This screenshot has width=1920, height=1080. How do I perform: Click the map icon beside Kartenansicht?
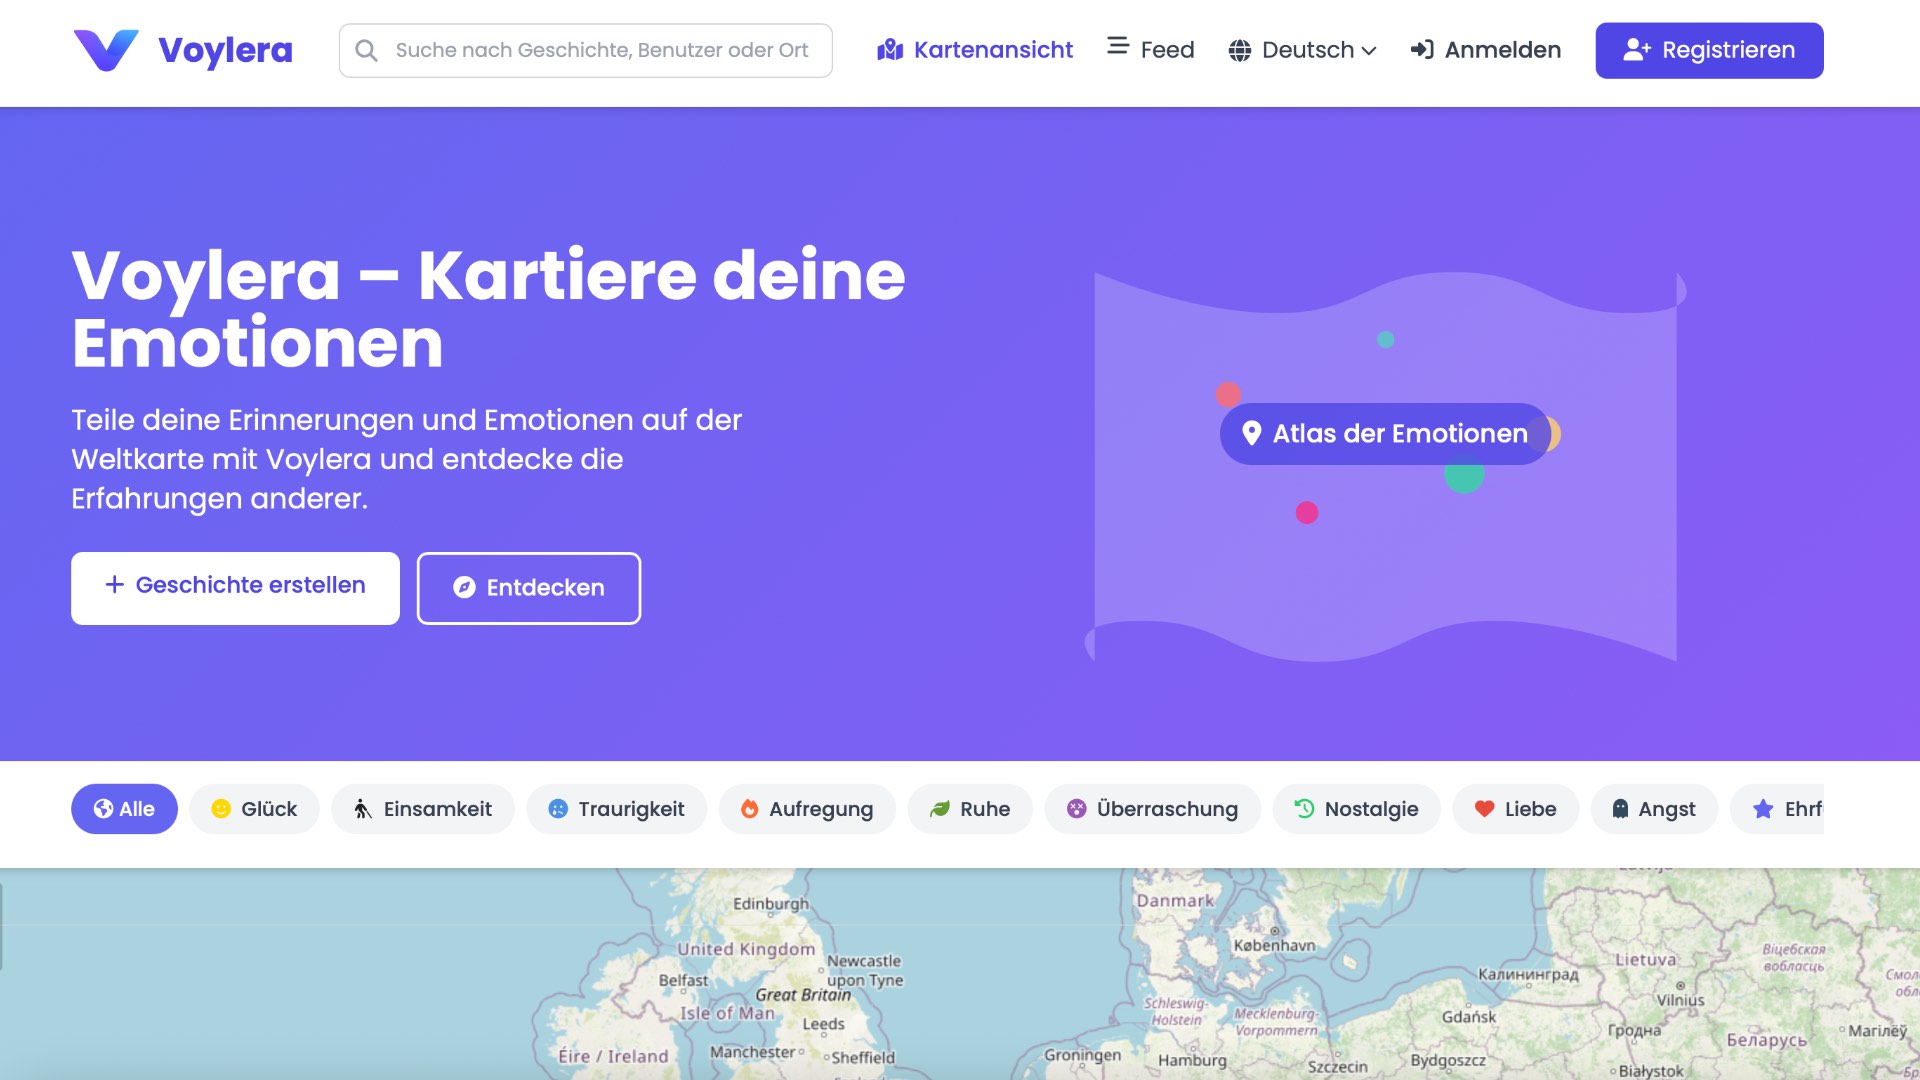pyautogui.click(x=890, y=50)
